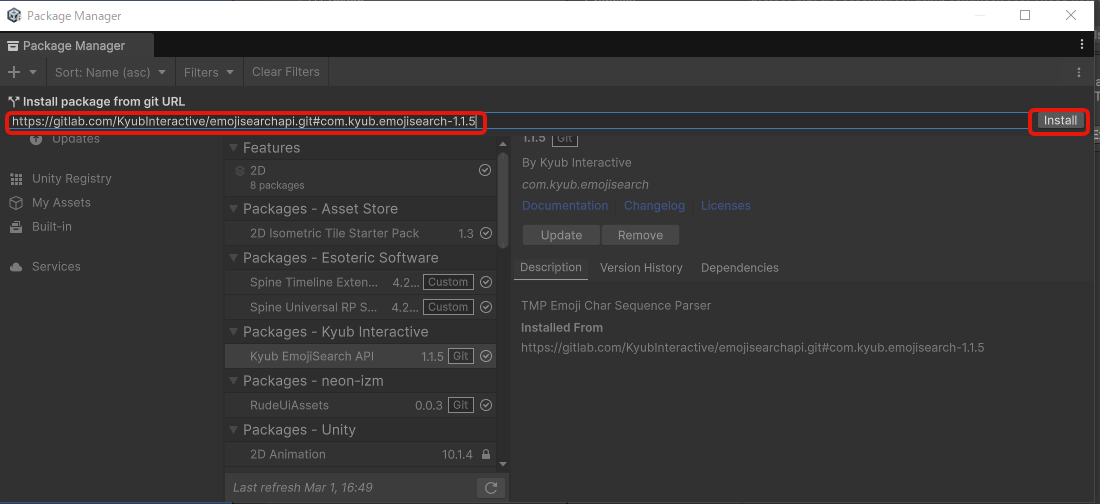Image resolution: width=1100 pixels, height=504 pixels.
Task: Click the plus add package icon
Action: click(13, 72)
